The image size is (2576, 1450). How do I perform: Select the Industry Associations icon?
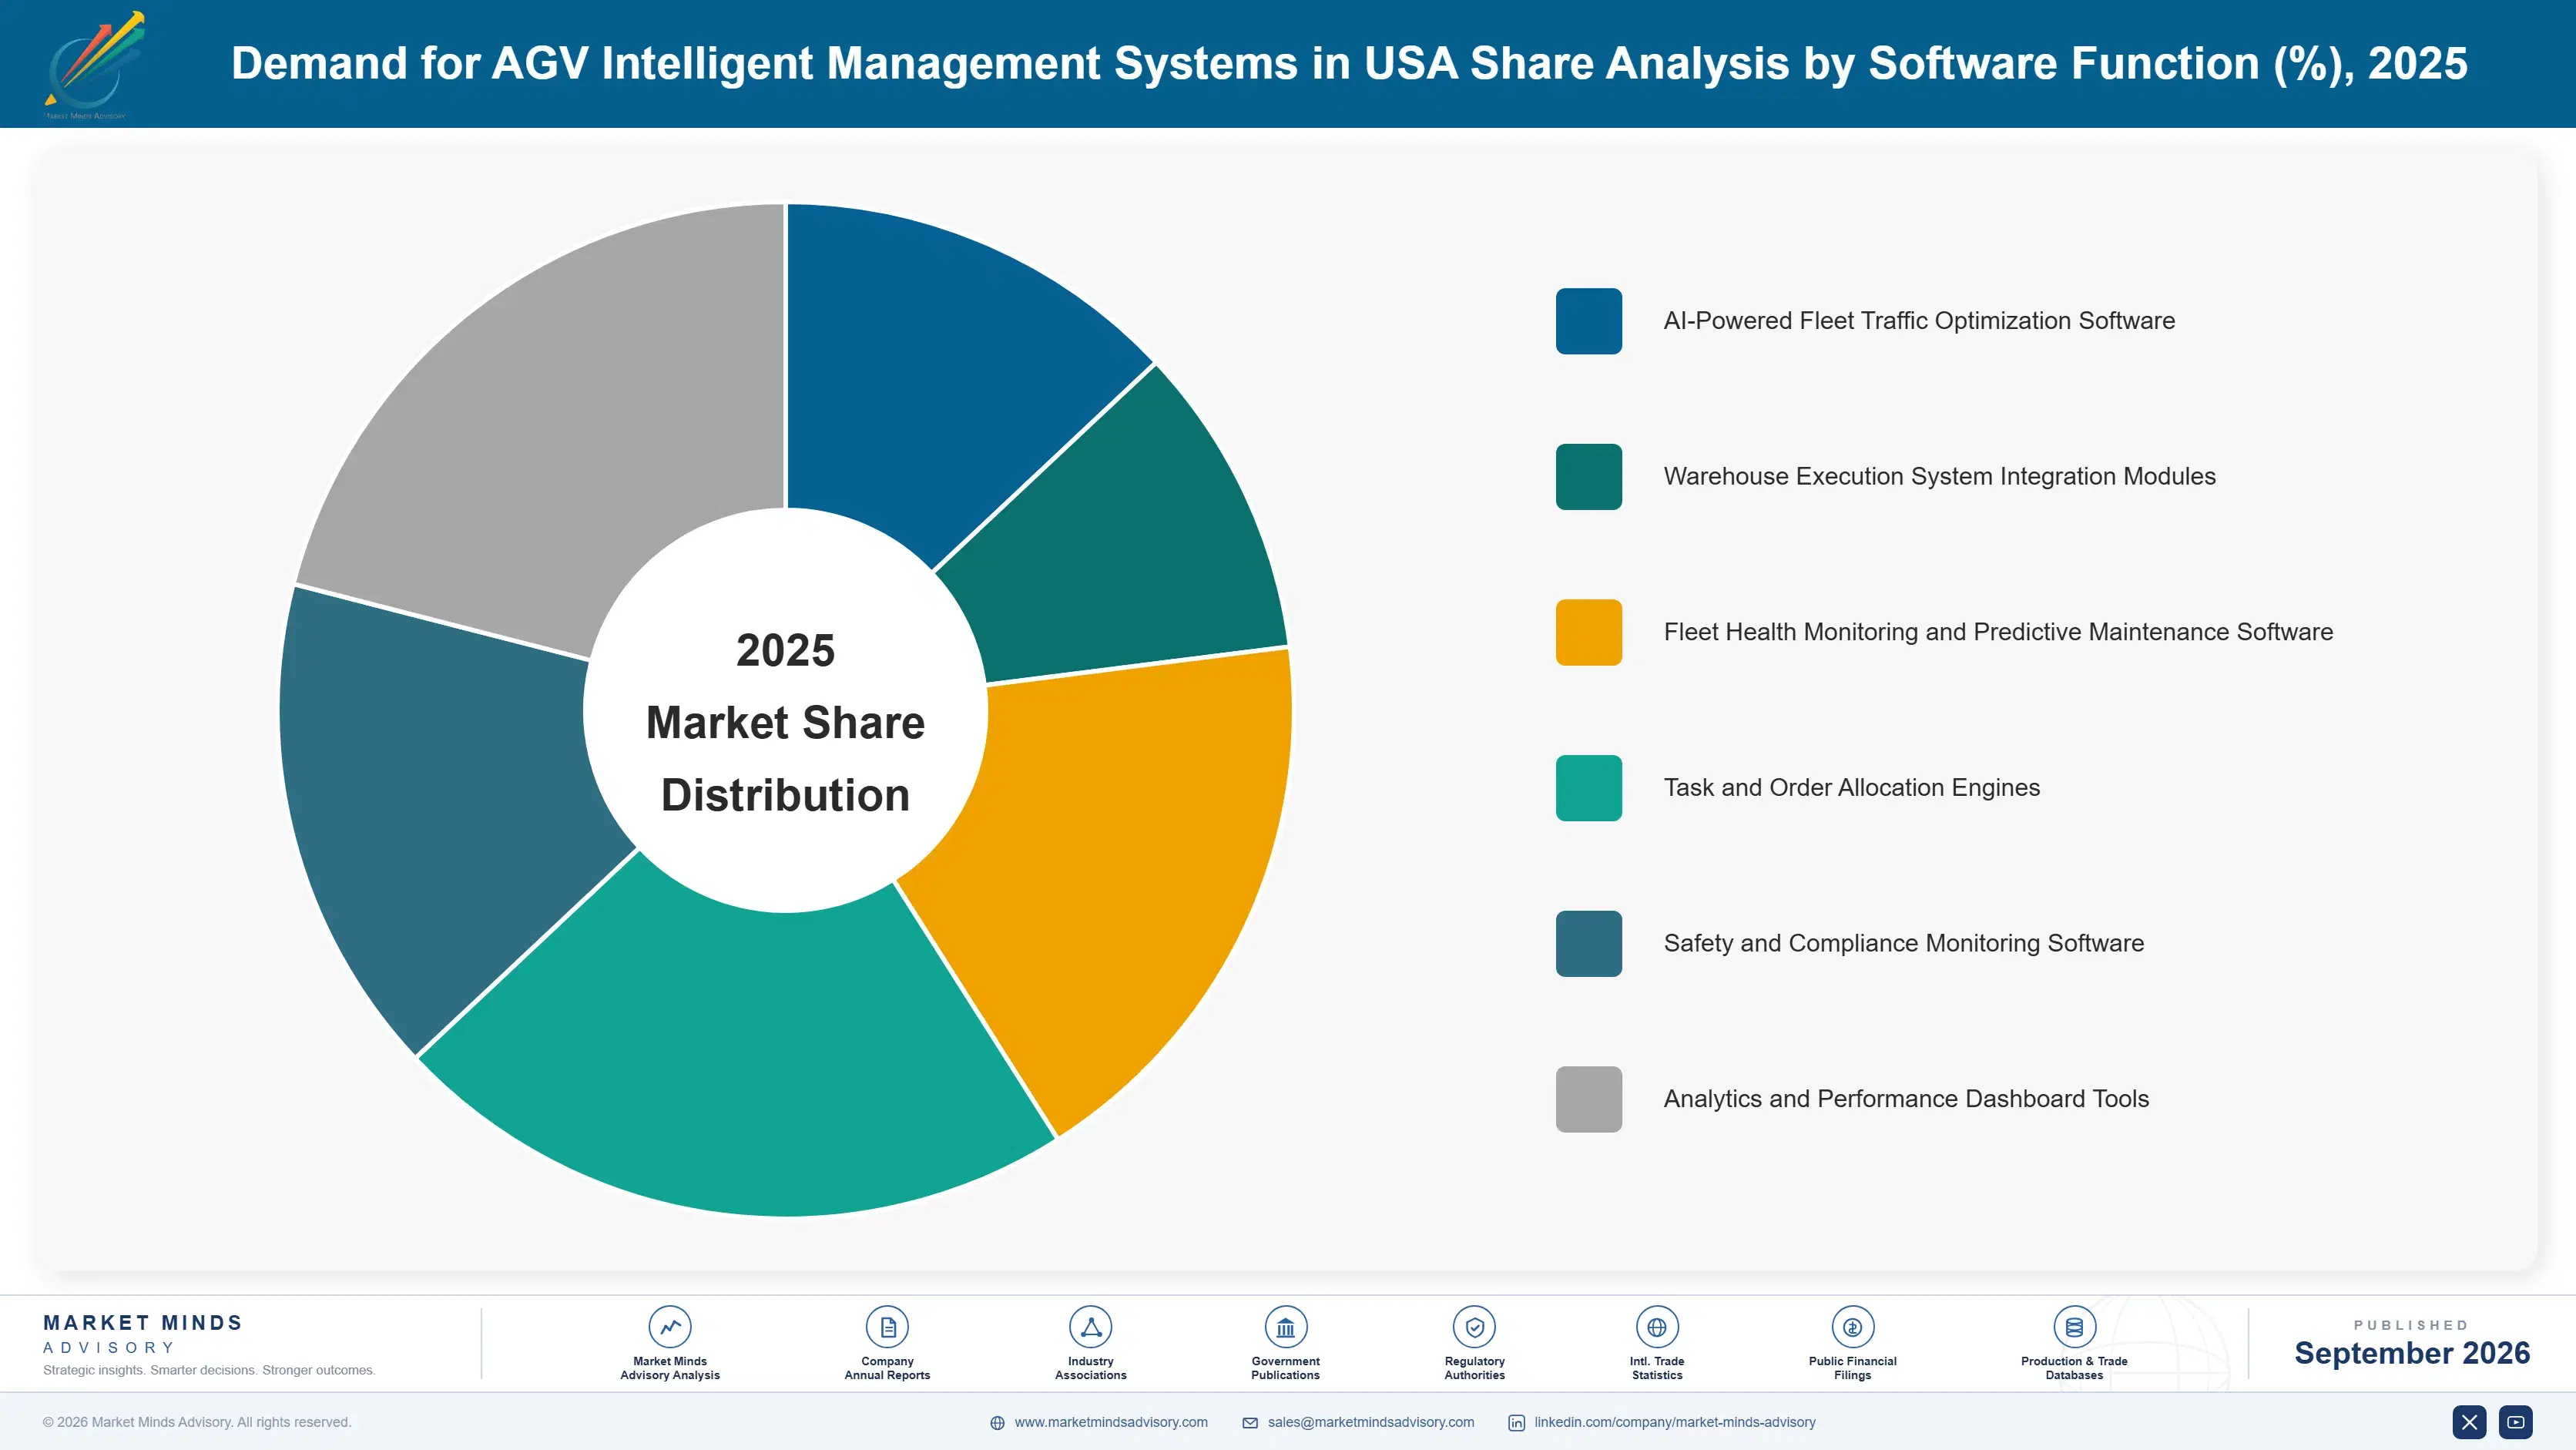1090,1327
